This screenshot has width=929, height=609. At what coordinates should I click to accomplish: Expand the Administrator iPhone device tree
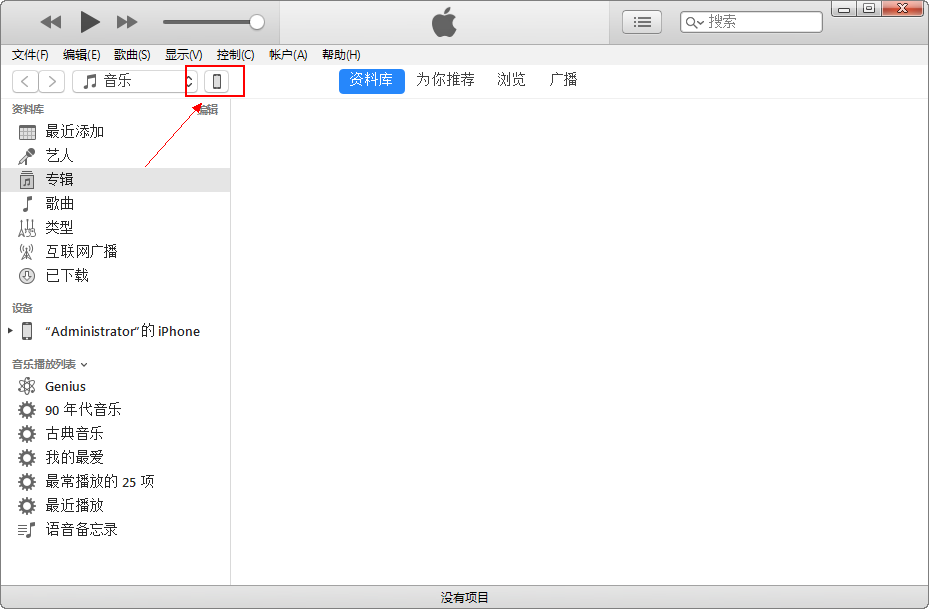coord(10,331)
